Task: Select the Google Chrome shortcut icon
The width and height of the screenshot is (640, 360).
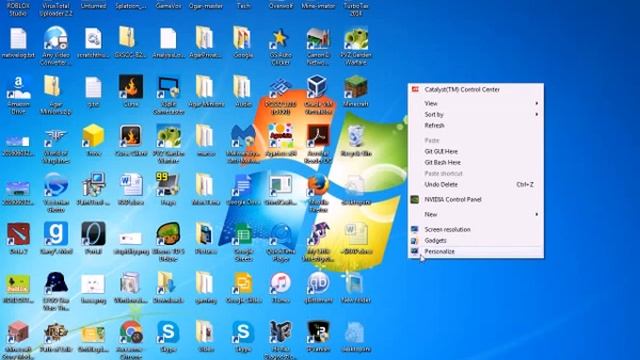Action: (x=131, y=332)
